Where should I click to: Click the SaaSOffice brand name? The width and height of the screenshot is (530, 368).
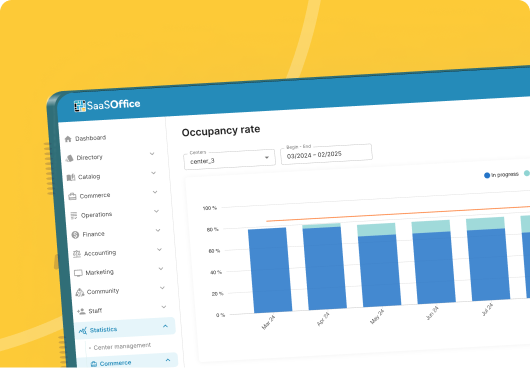(114, 104)
